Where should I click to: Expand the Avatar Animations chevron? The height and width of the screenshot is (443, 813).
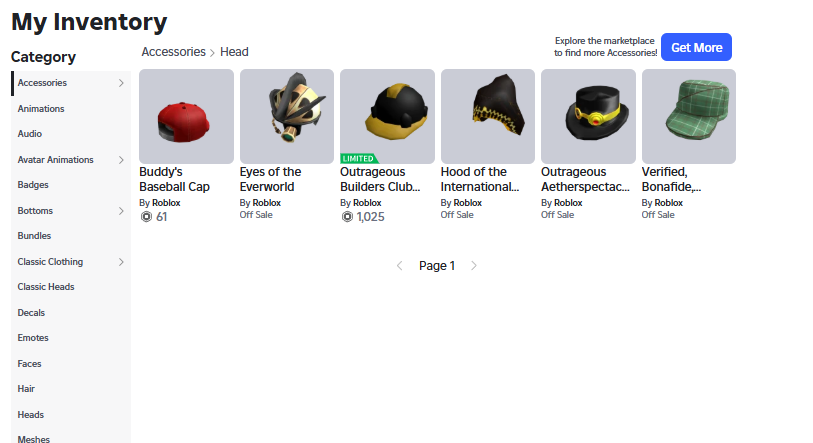[x=121, y=160]
